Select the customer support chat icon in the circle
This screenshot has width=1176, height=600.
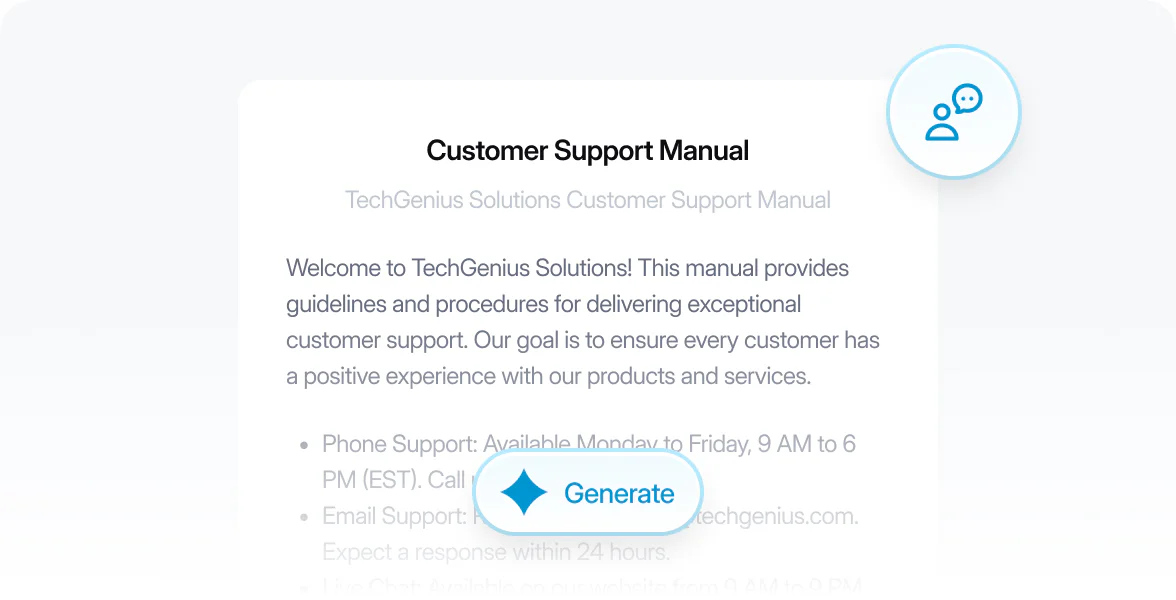[953, 112]
